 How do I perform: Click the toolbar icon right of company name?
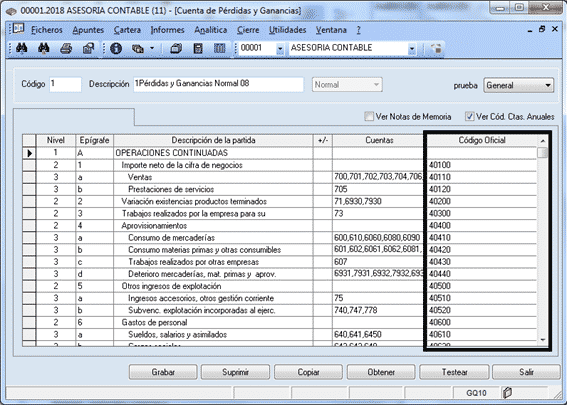(x=436, y=48)
